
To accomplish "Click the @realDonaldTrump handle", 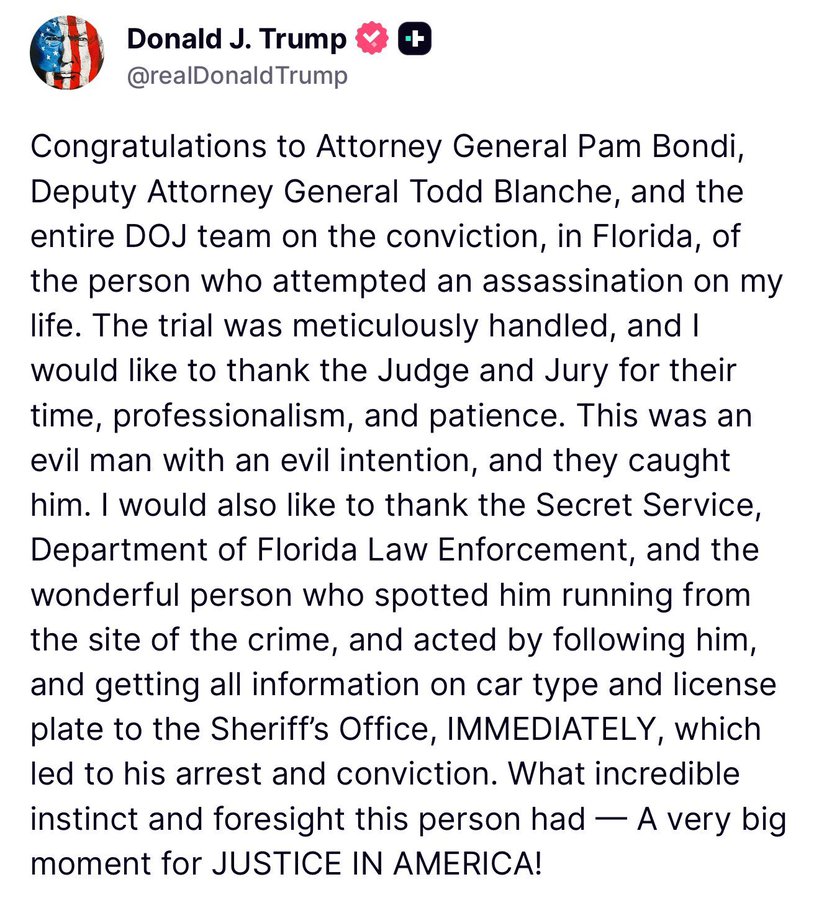I will click(x=238, y=76).
